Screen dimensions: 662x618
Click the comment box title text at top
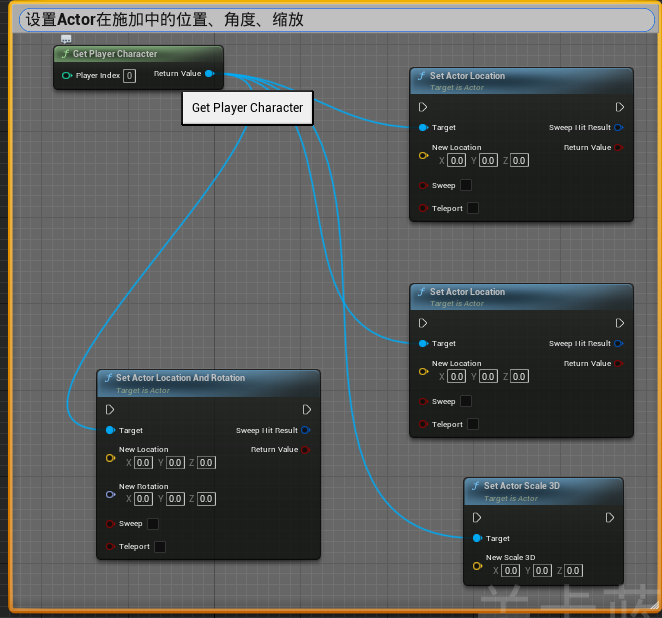point(165,19)
